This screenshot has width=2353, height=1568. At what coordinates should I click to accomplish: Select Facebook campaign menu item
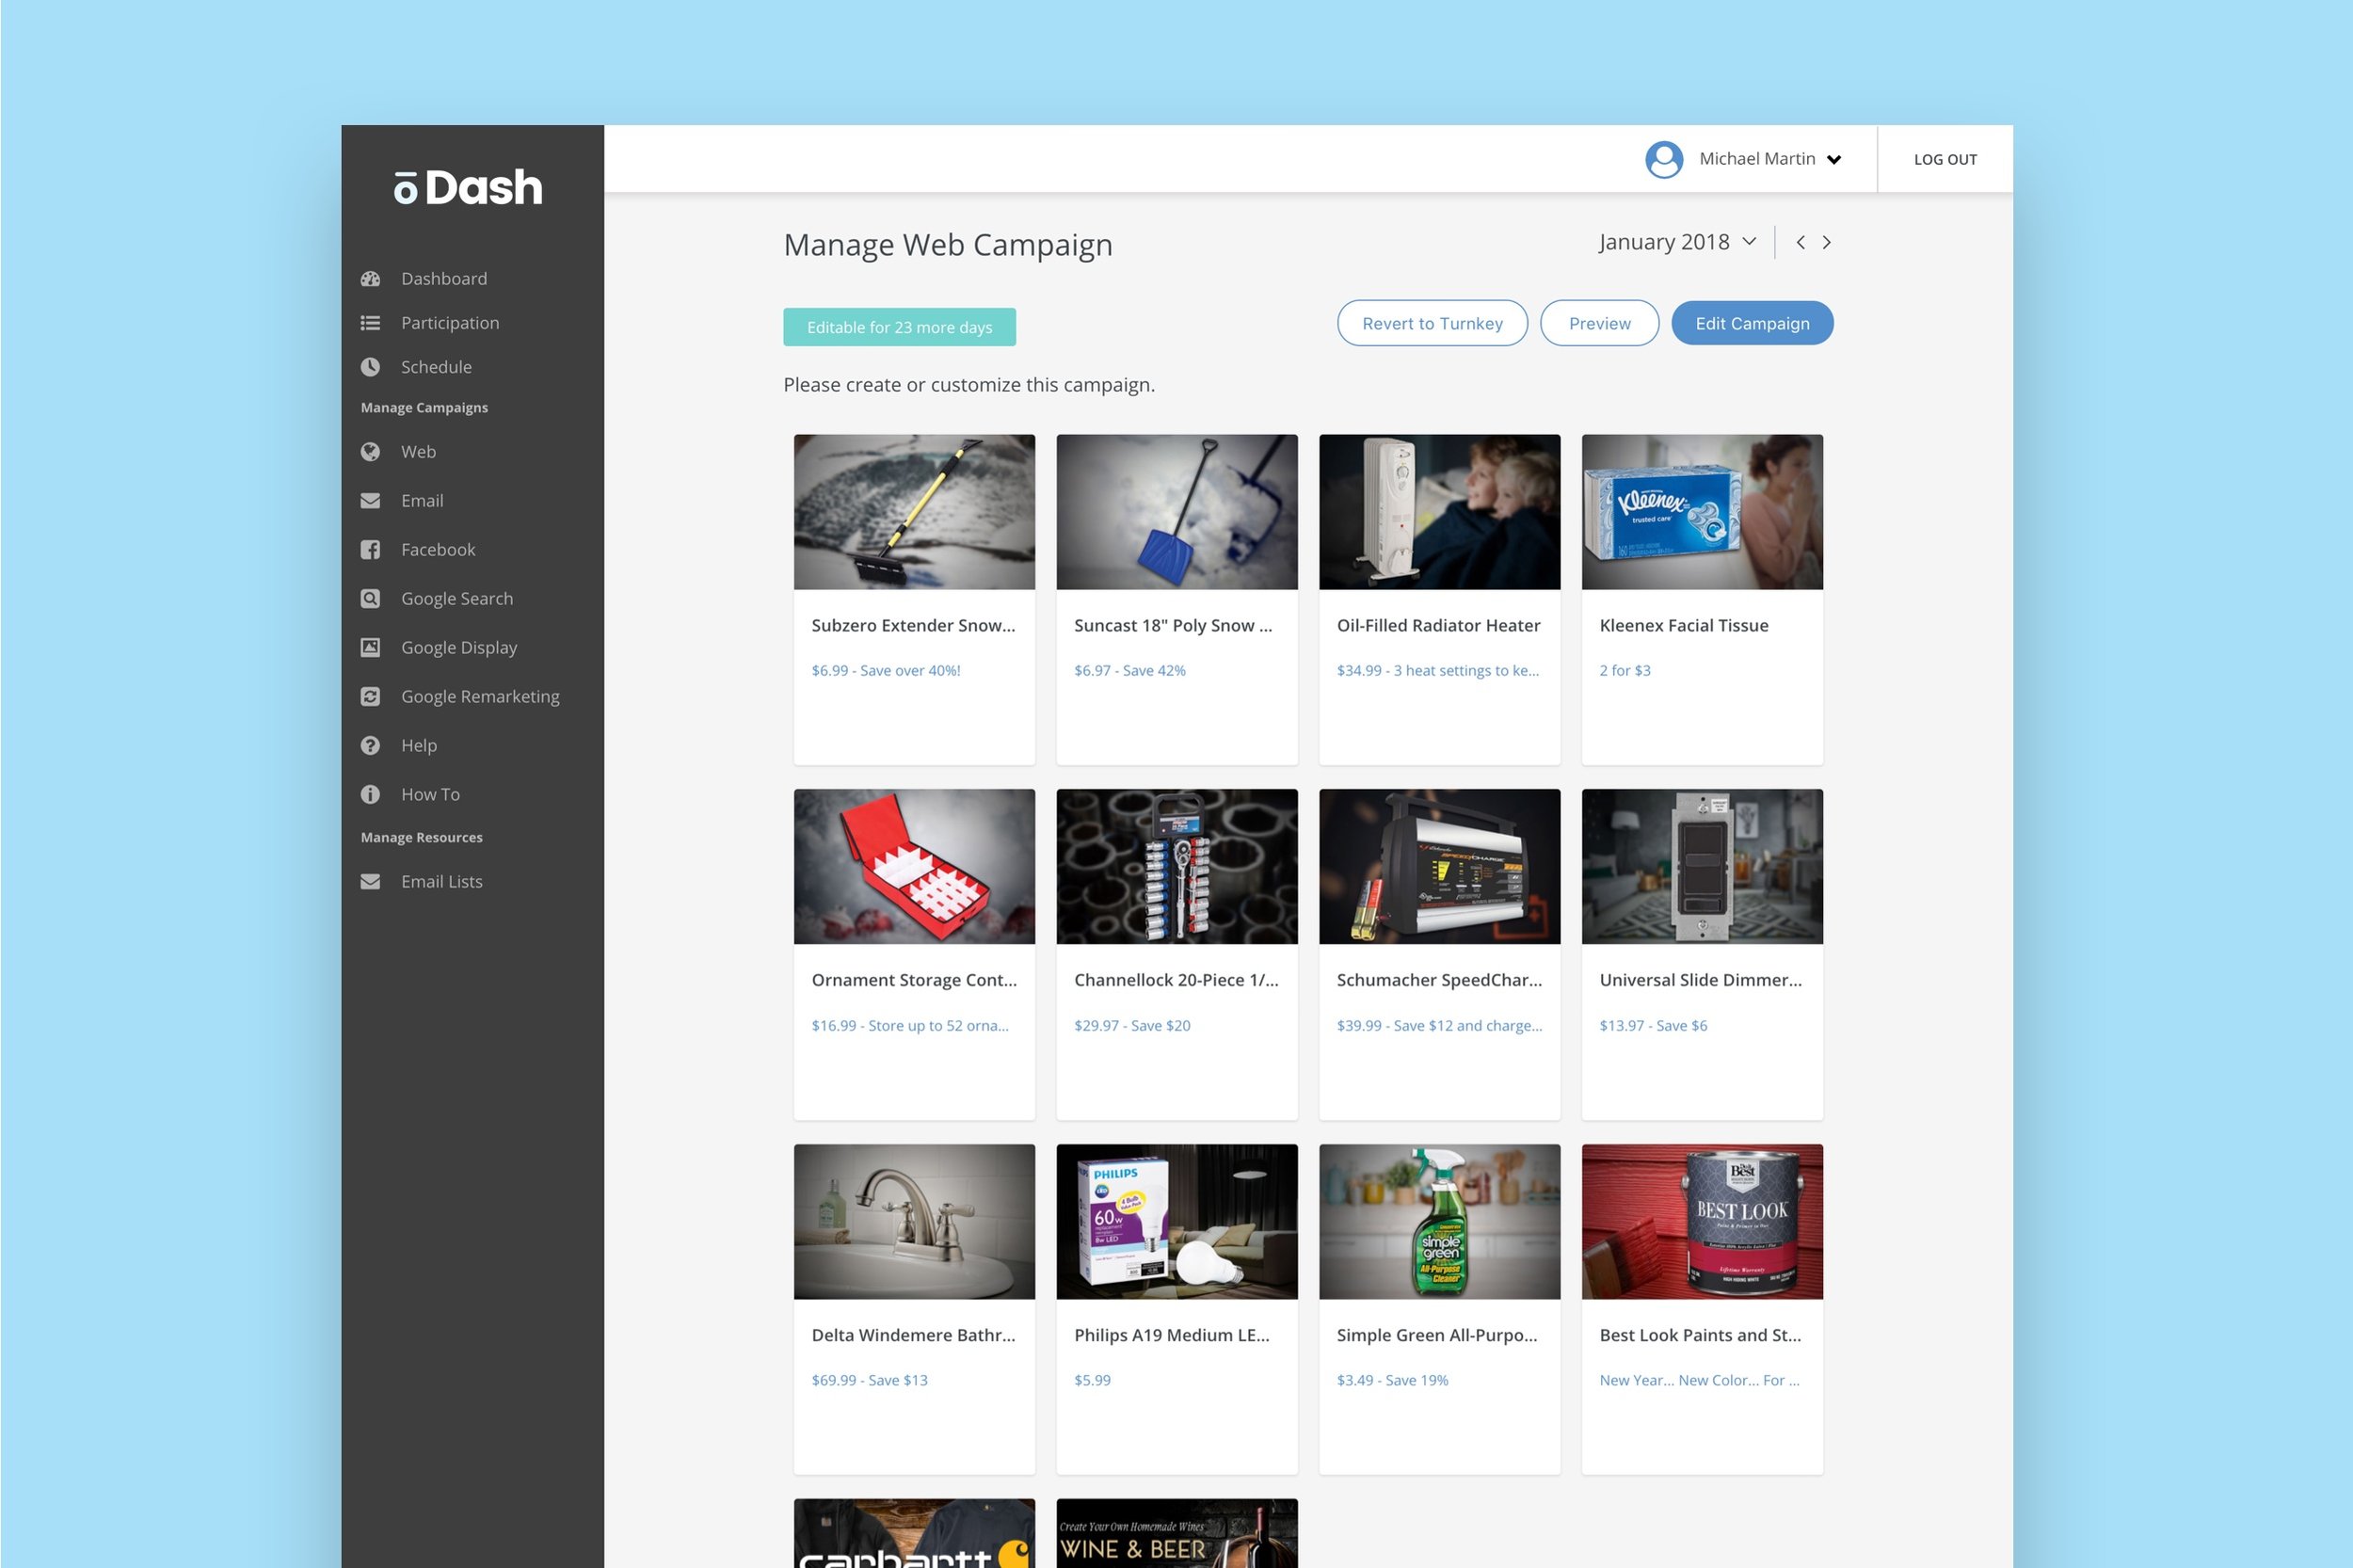(438, 550)
